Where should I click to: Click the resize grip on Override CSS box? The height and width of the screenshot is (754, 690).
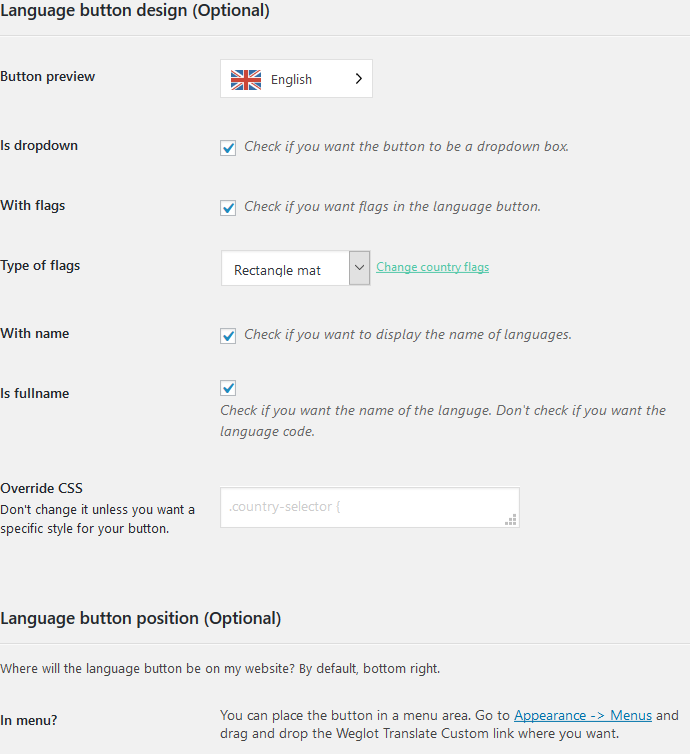(x=511, y=519)
